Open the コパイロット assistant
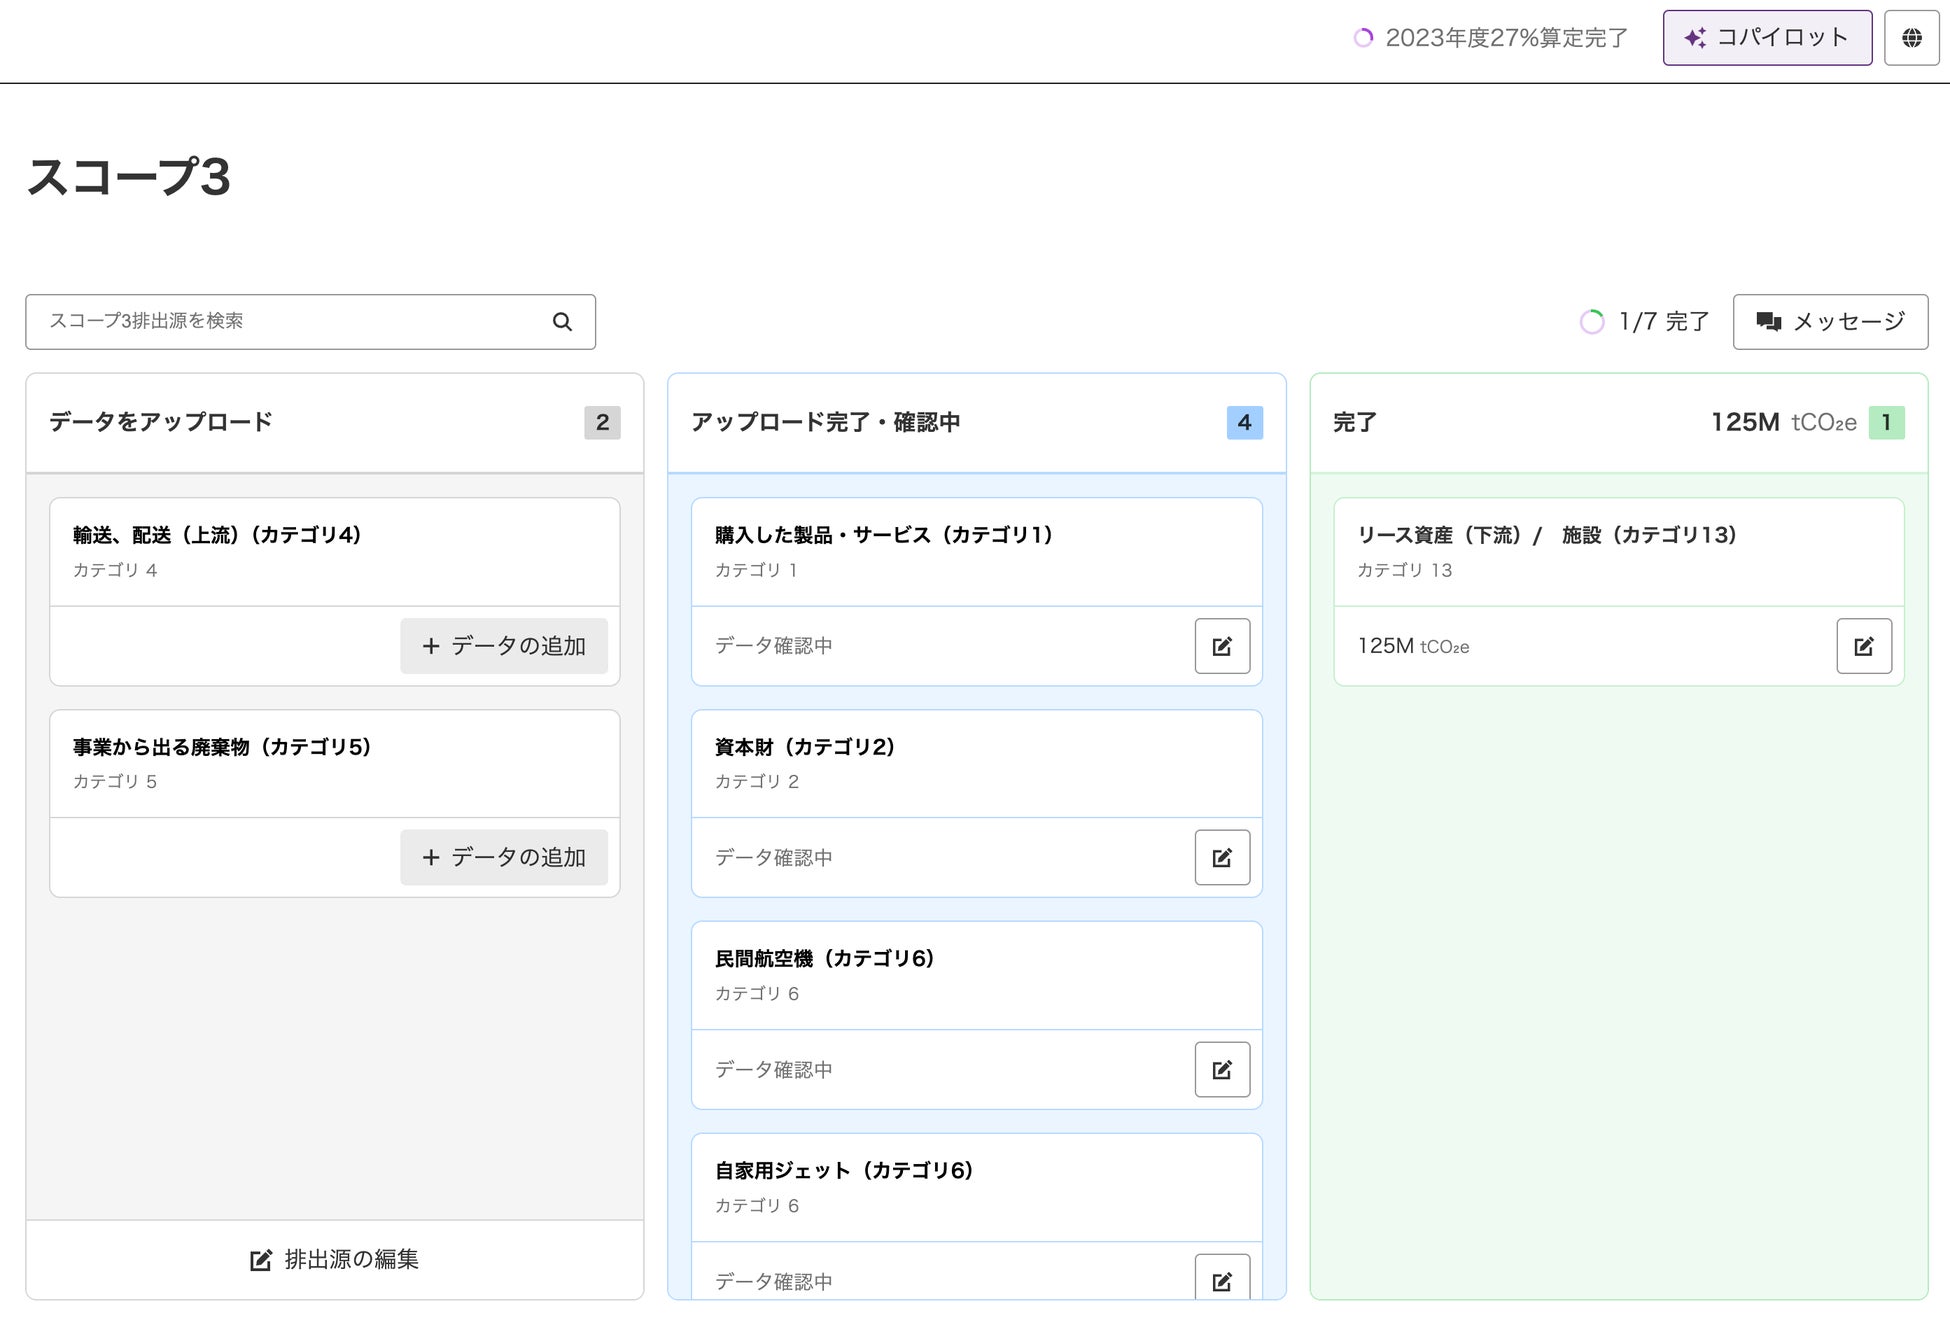Screen dimensions: 1950x1318 tap(1767, 38)
